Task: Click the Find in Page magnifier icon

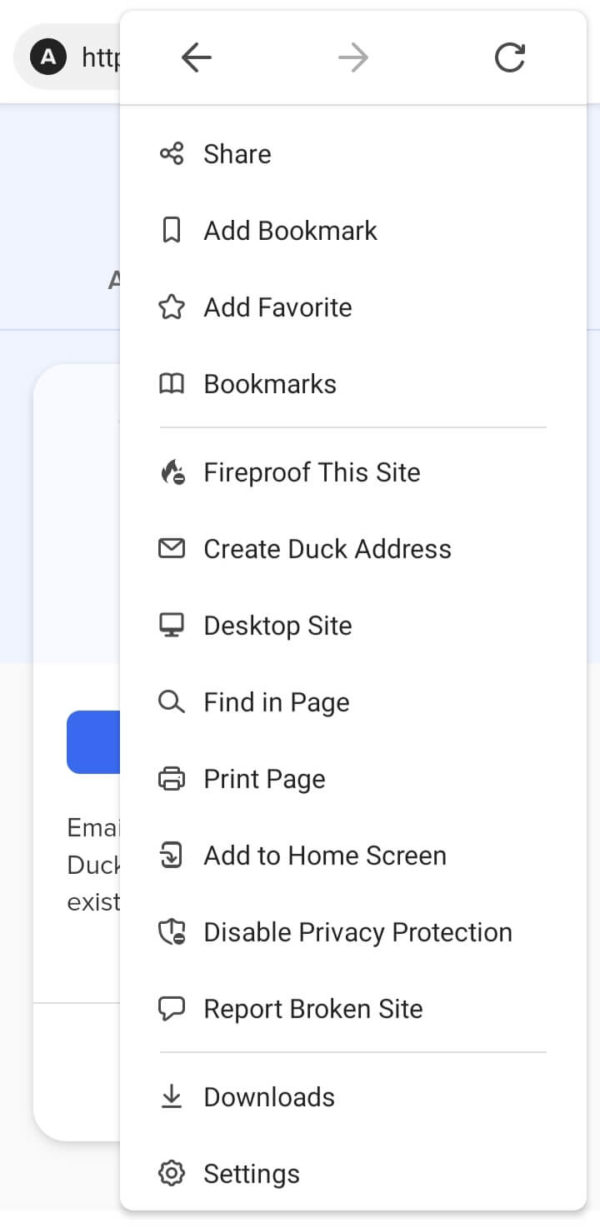Action: point(172,702)
